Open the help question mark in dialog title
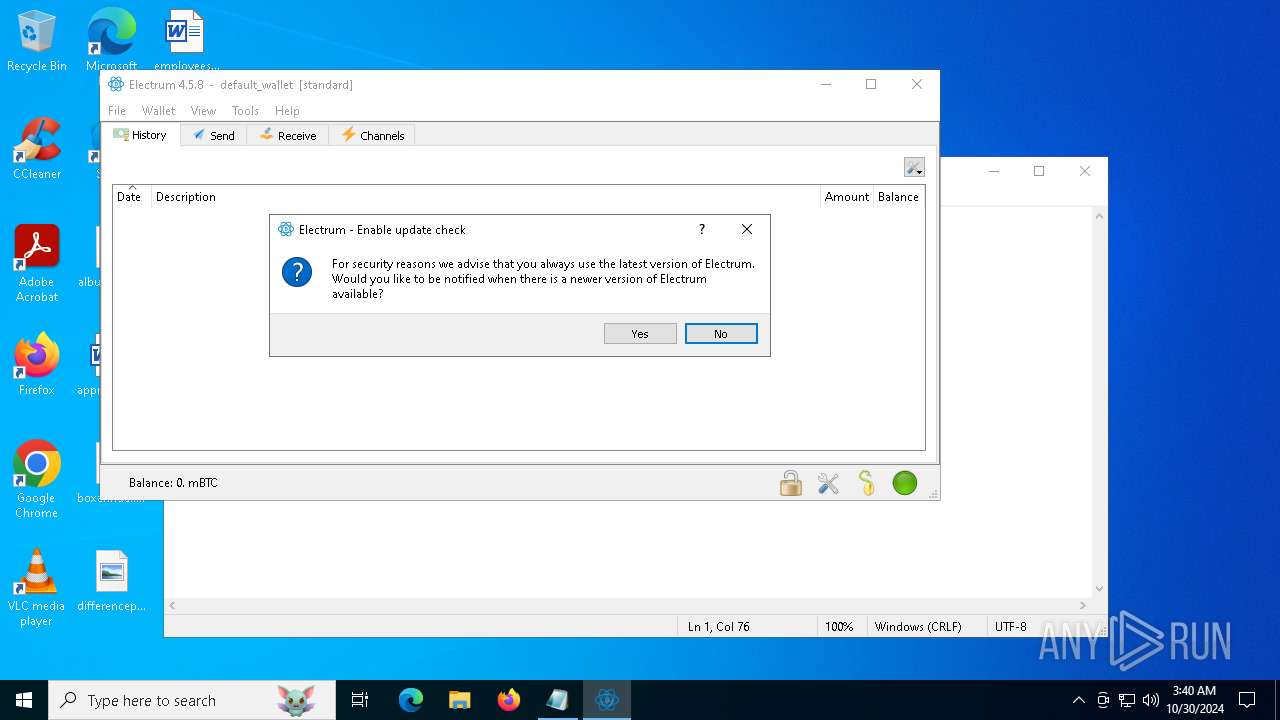 (702, 229)
